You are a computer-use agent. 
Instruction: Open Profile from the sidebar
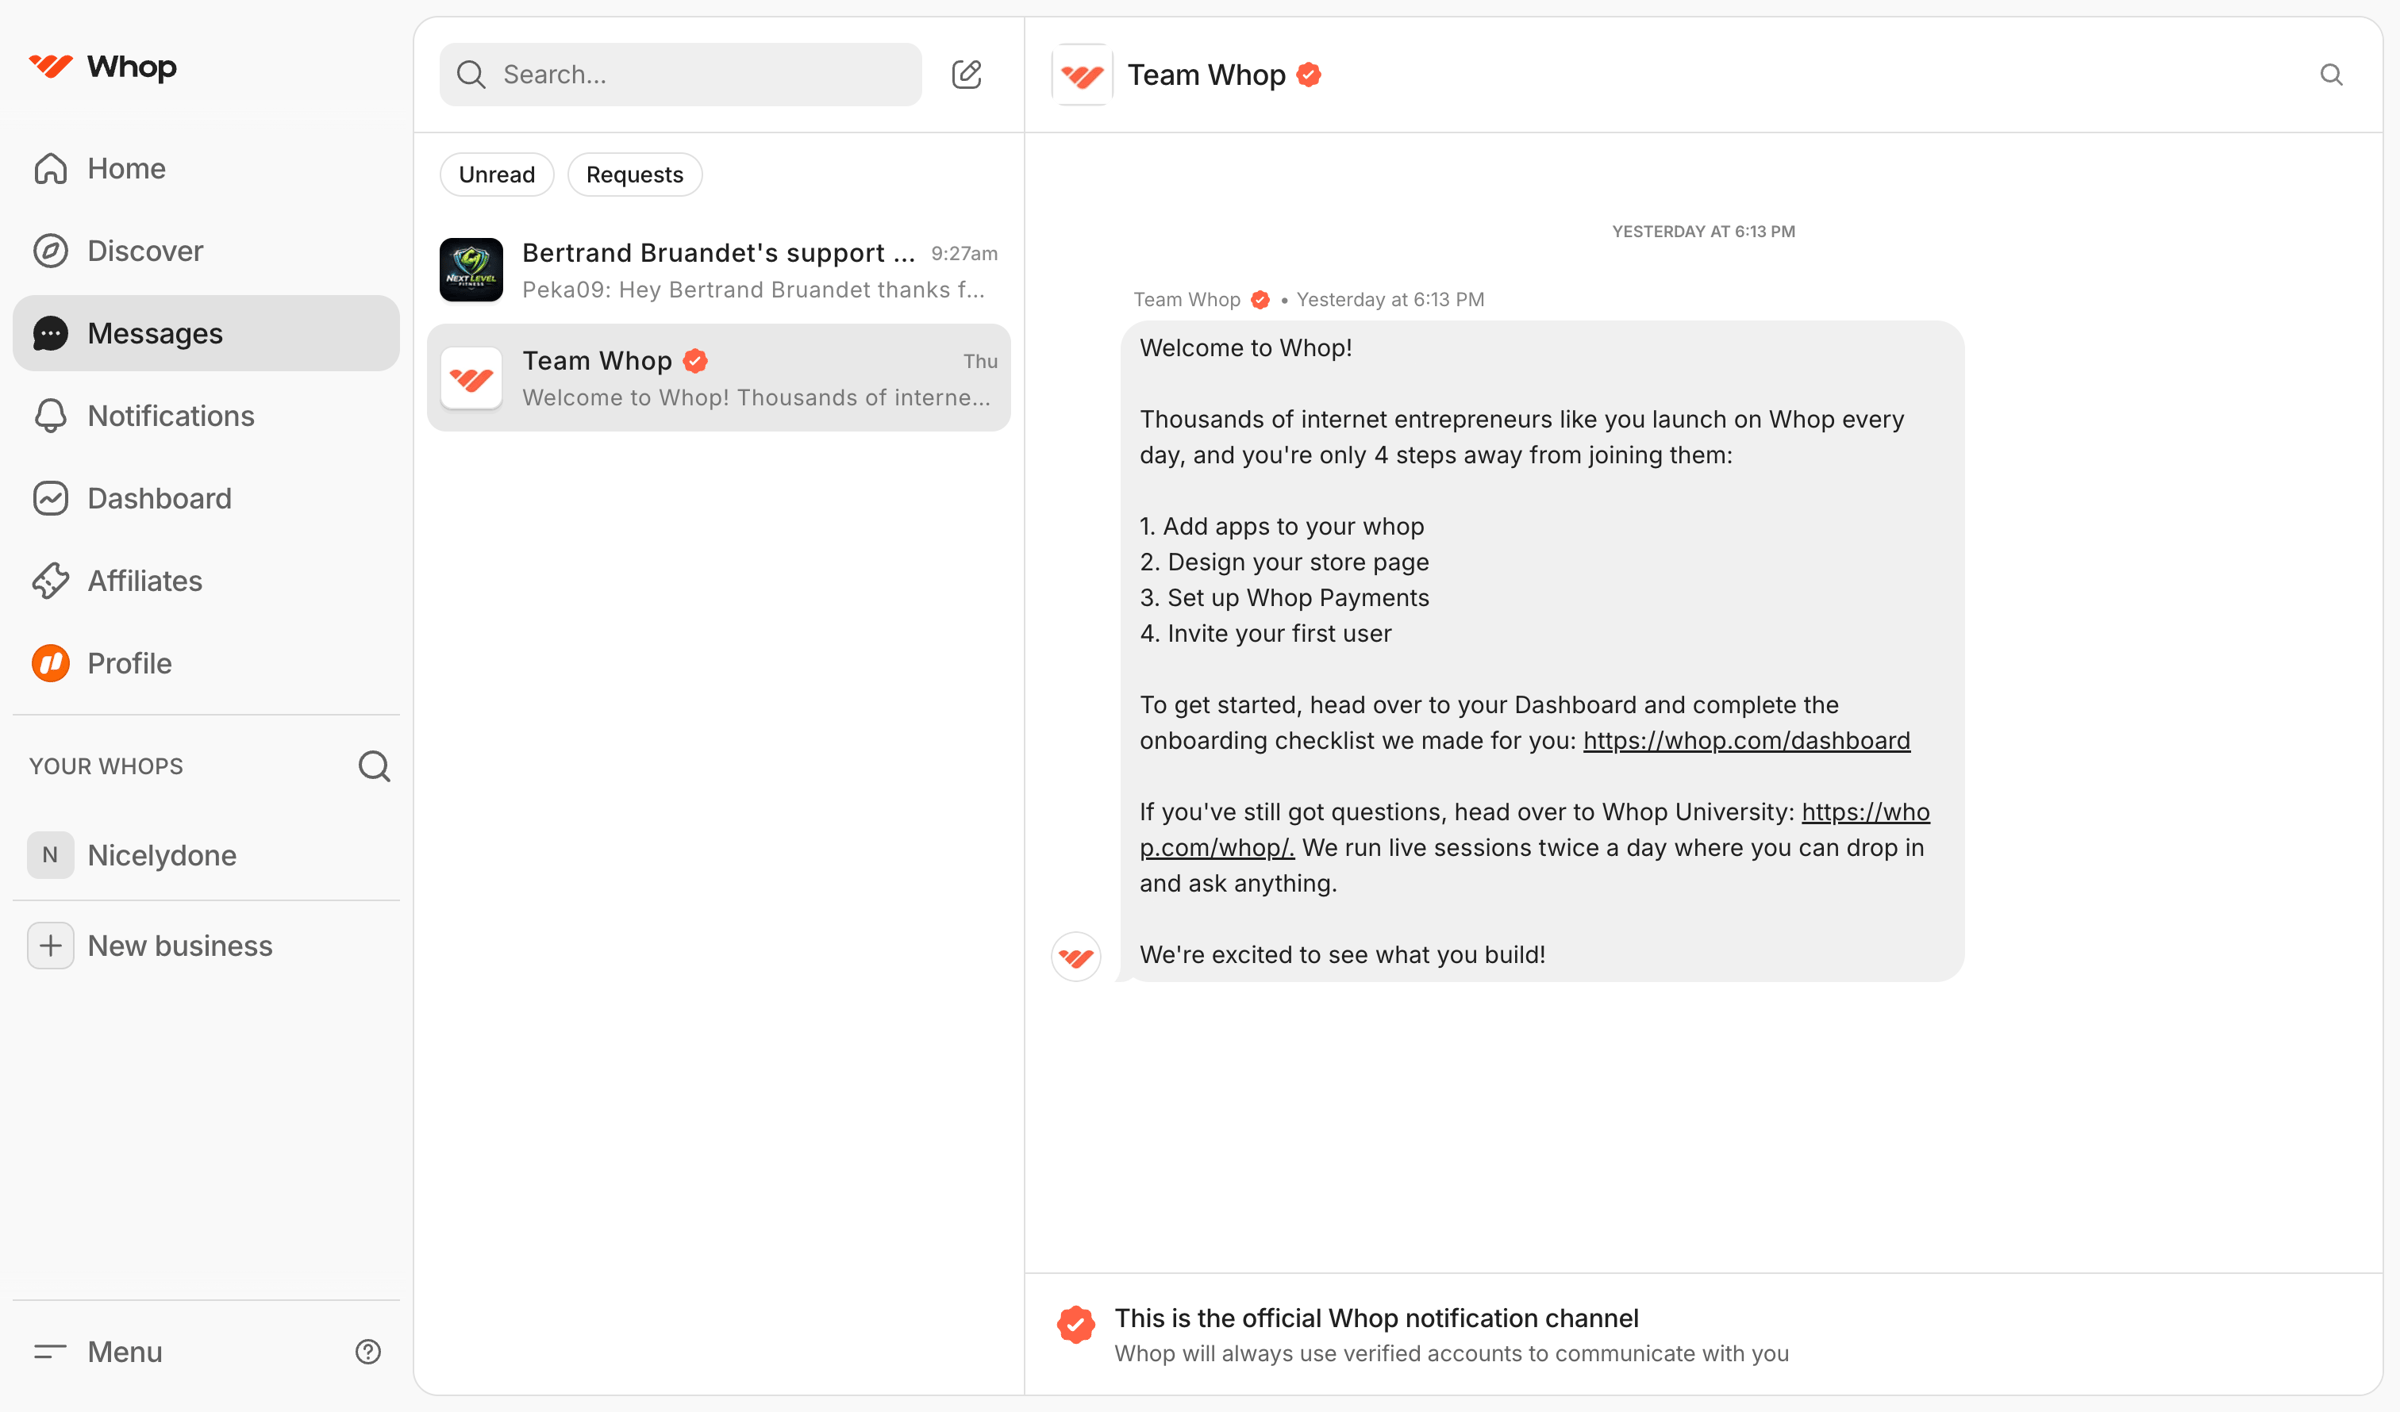tap(206, 663)
